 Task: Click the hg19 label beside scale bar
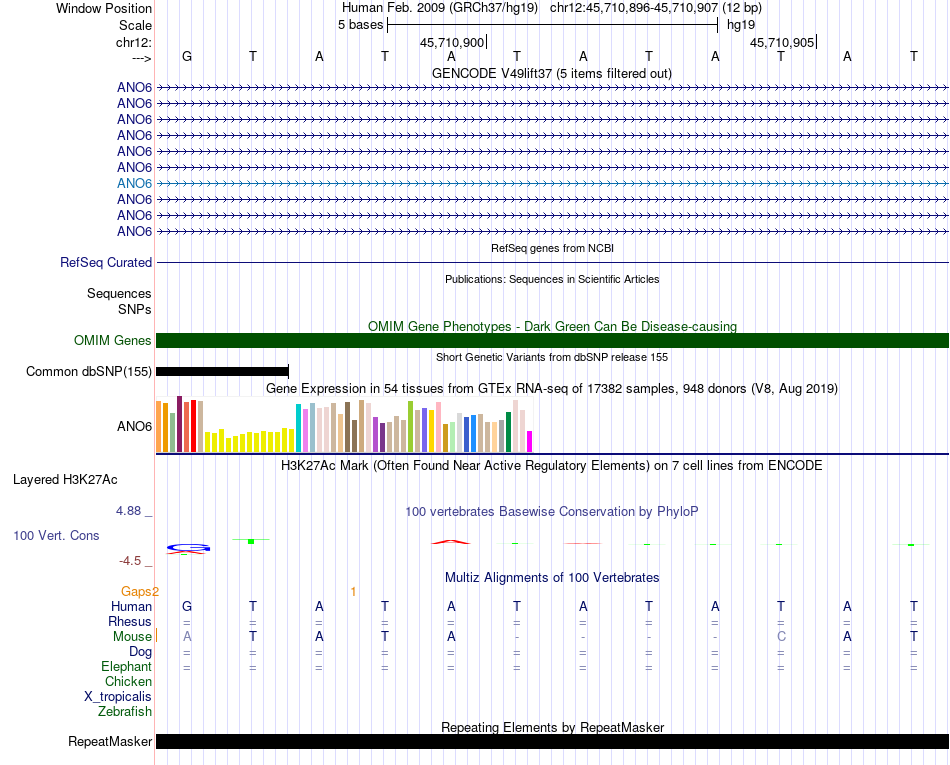741,25
